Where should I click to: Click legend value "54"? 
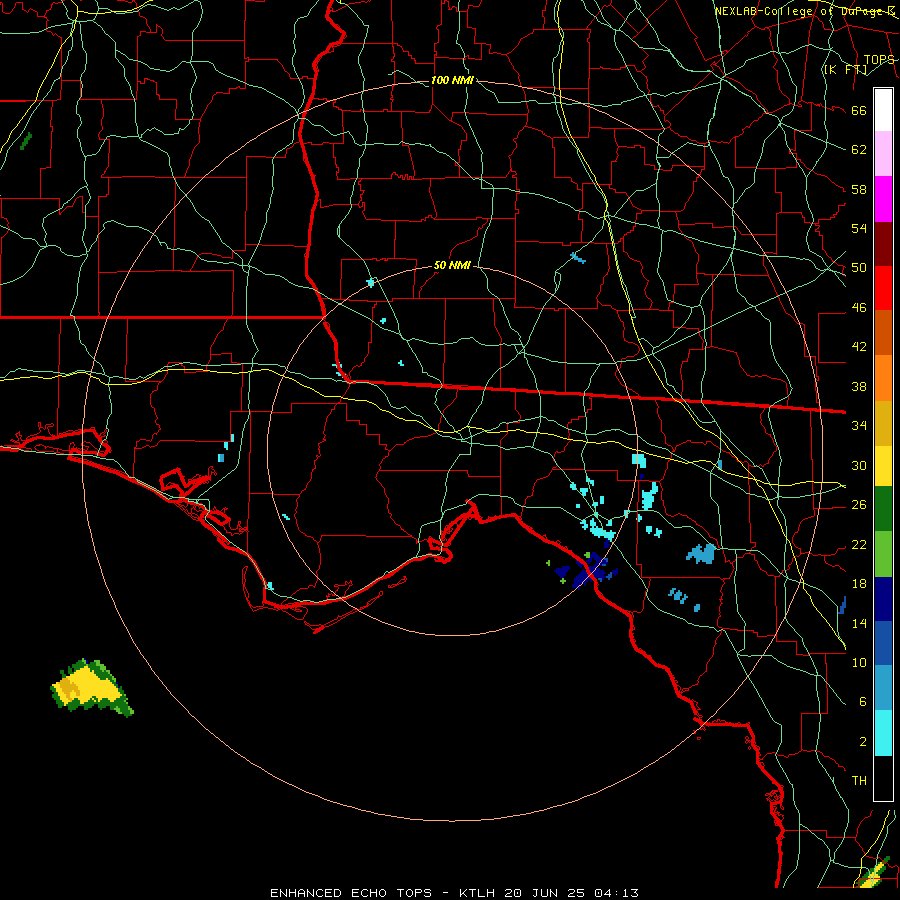click(859, 228)
